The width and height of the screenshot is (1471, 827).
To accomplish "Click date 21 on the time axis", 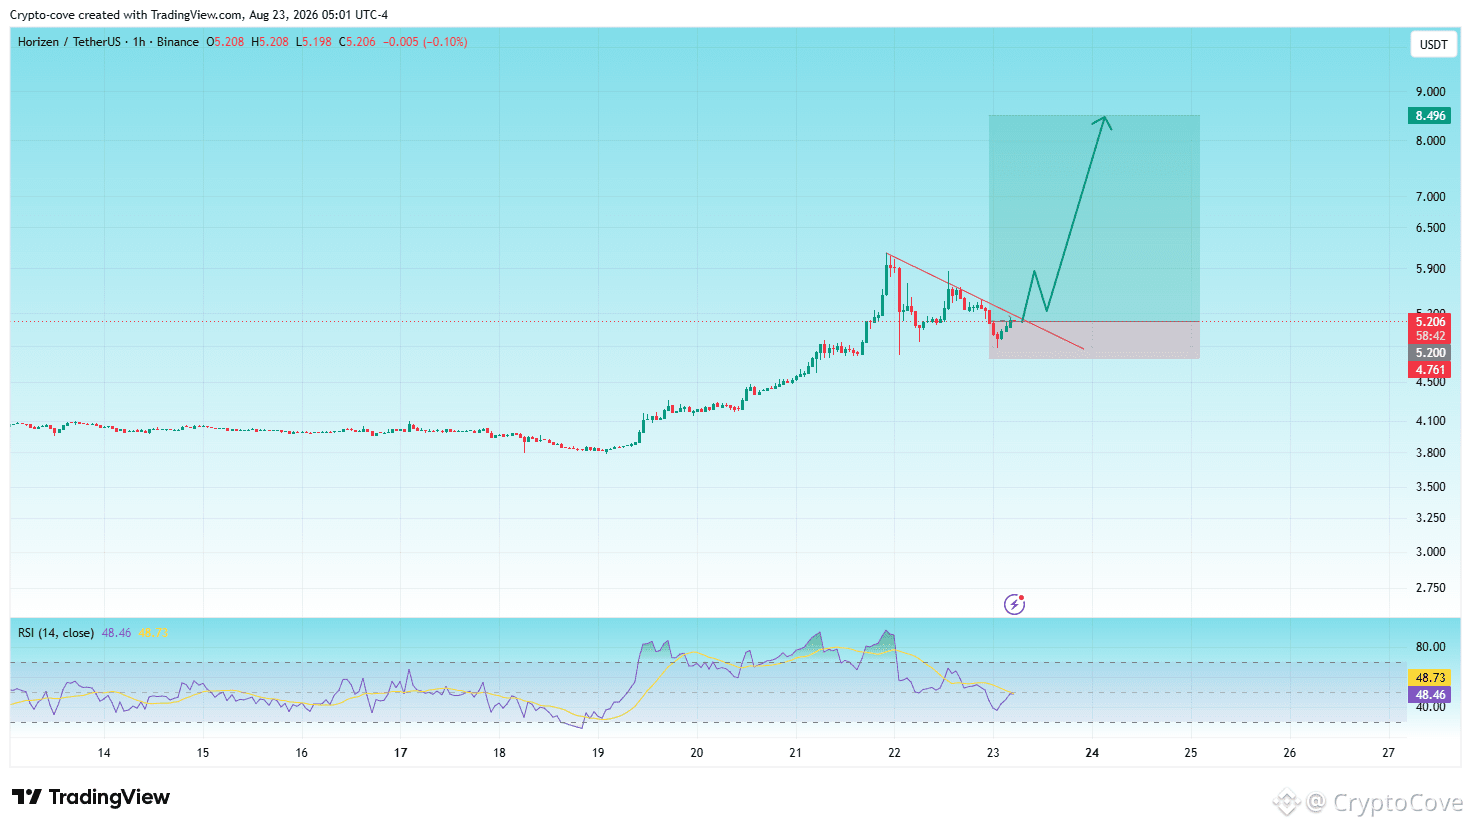I will [795, 753].
